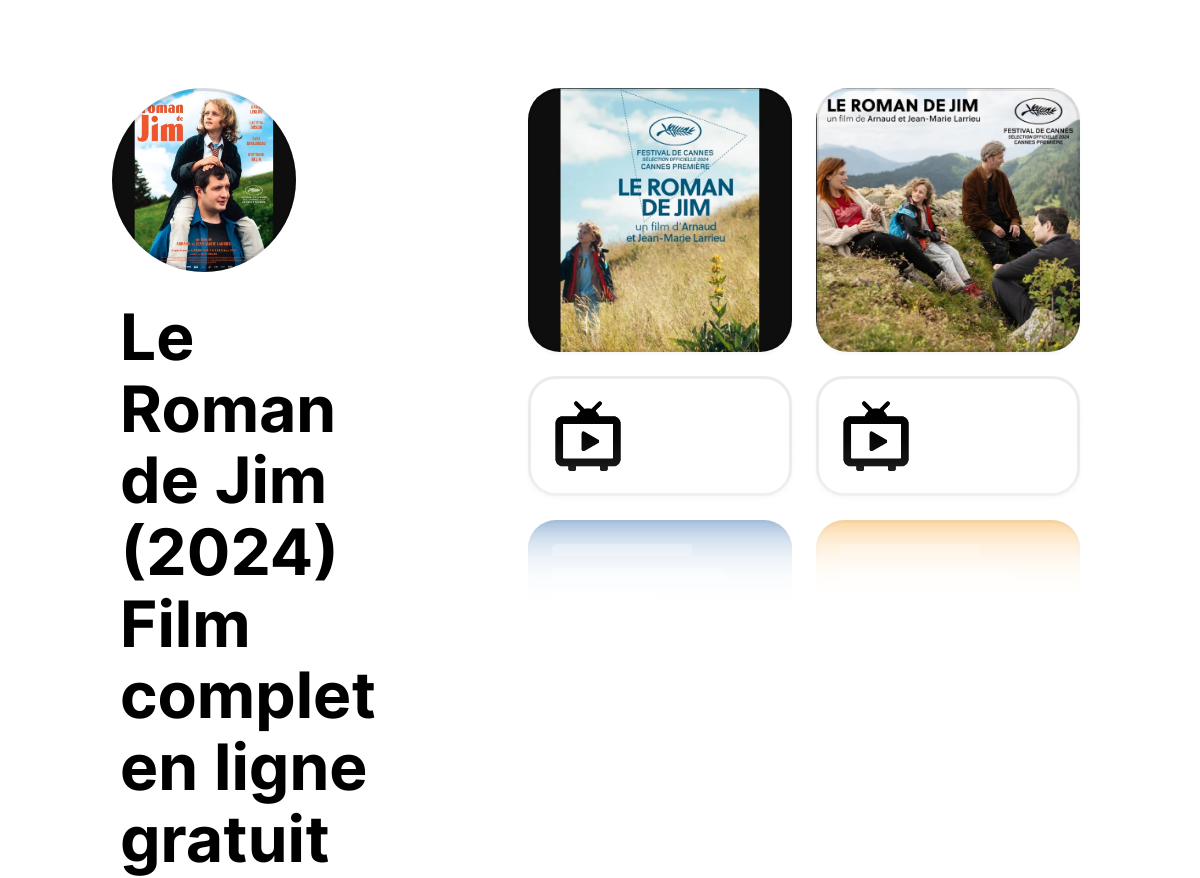1200x878 pixels.
Task: Click the (2024) text in heading
Action: pos(228,553)
